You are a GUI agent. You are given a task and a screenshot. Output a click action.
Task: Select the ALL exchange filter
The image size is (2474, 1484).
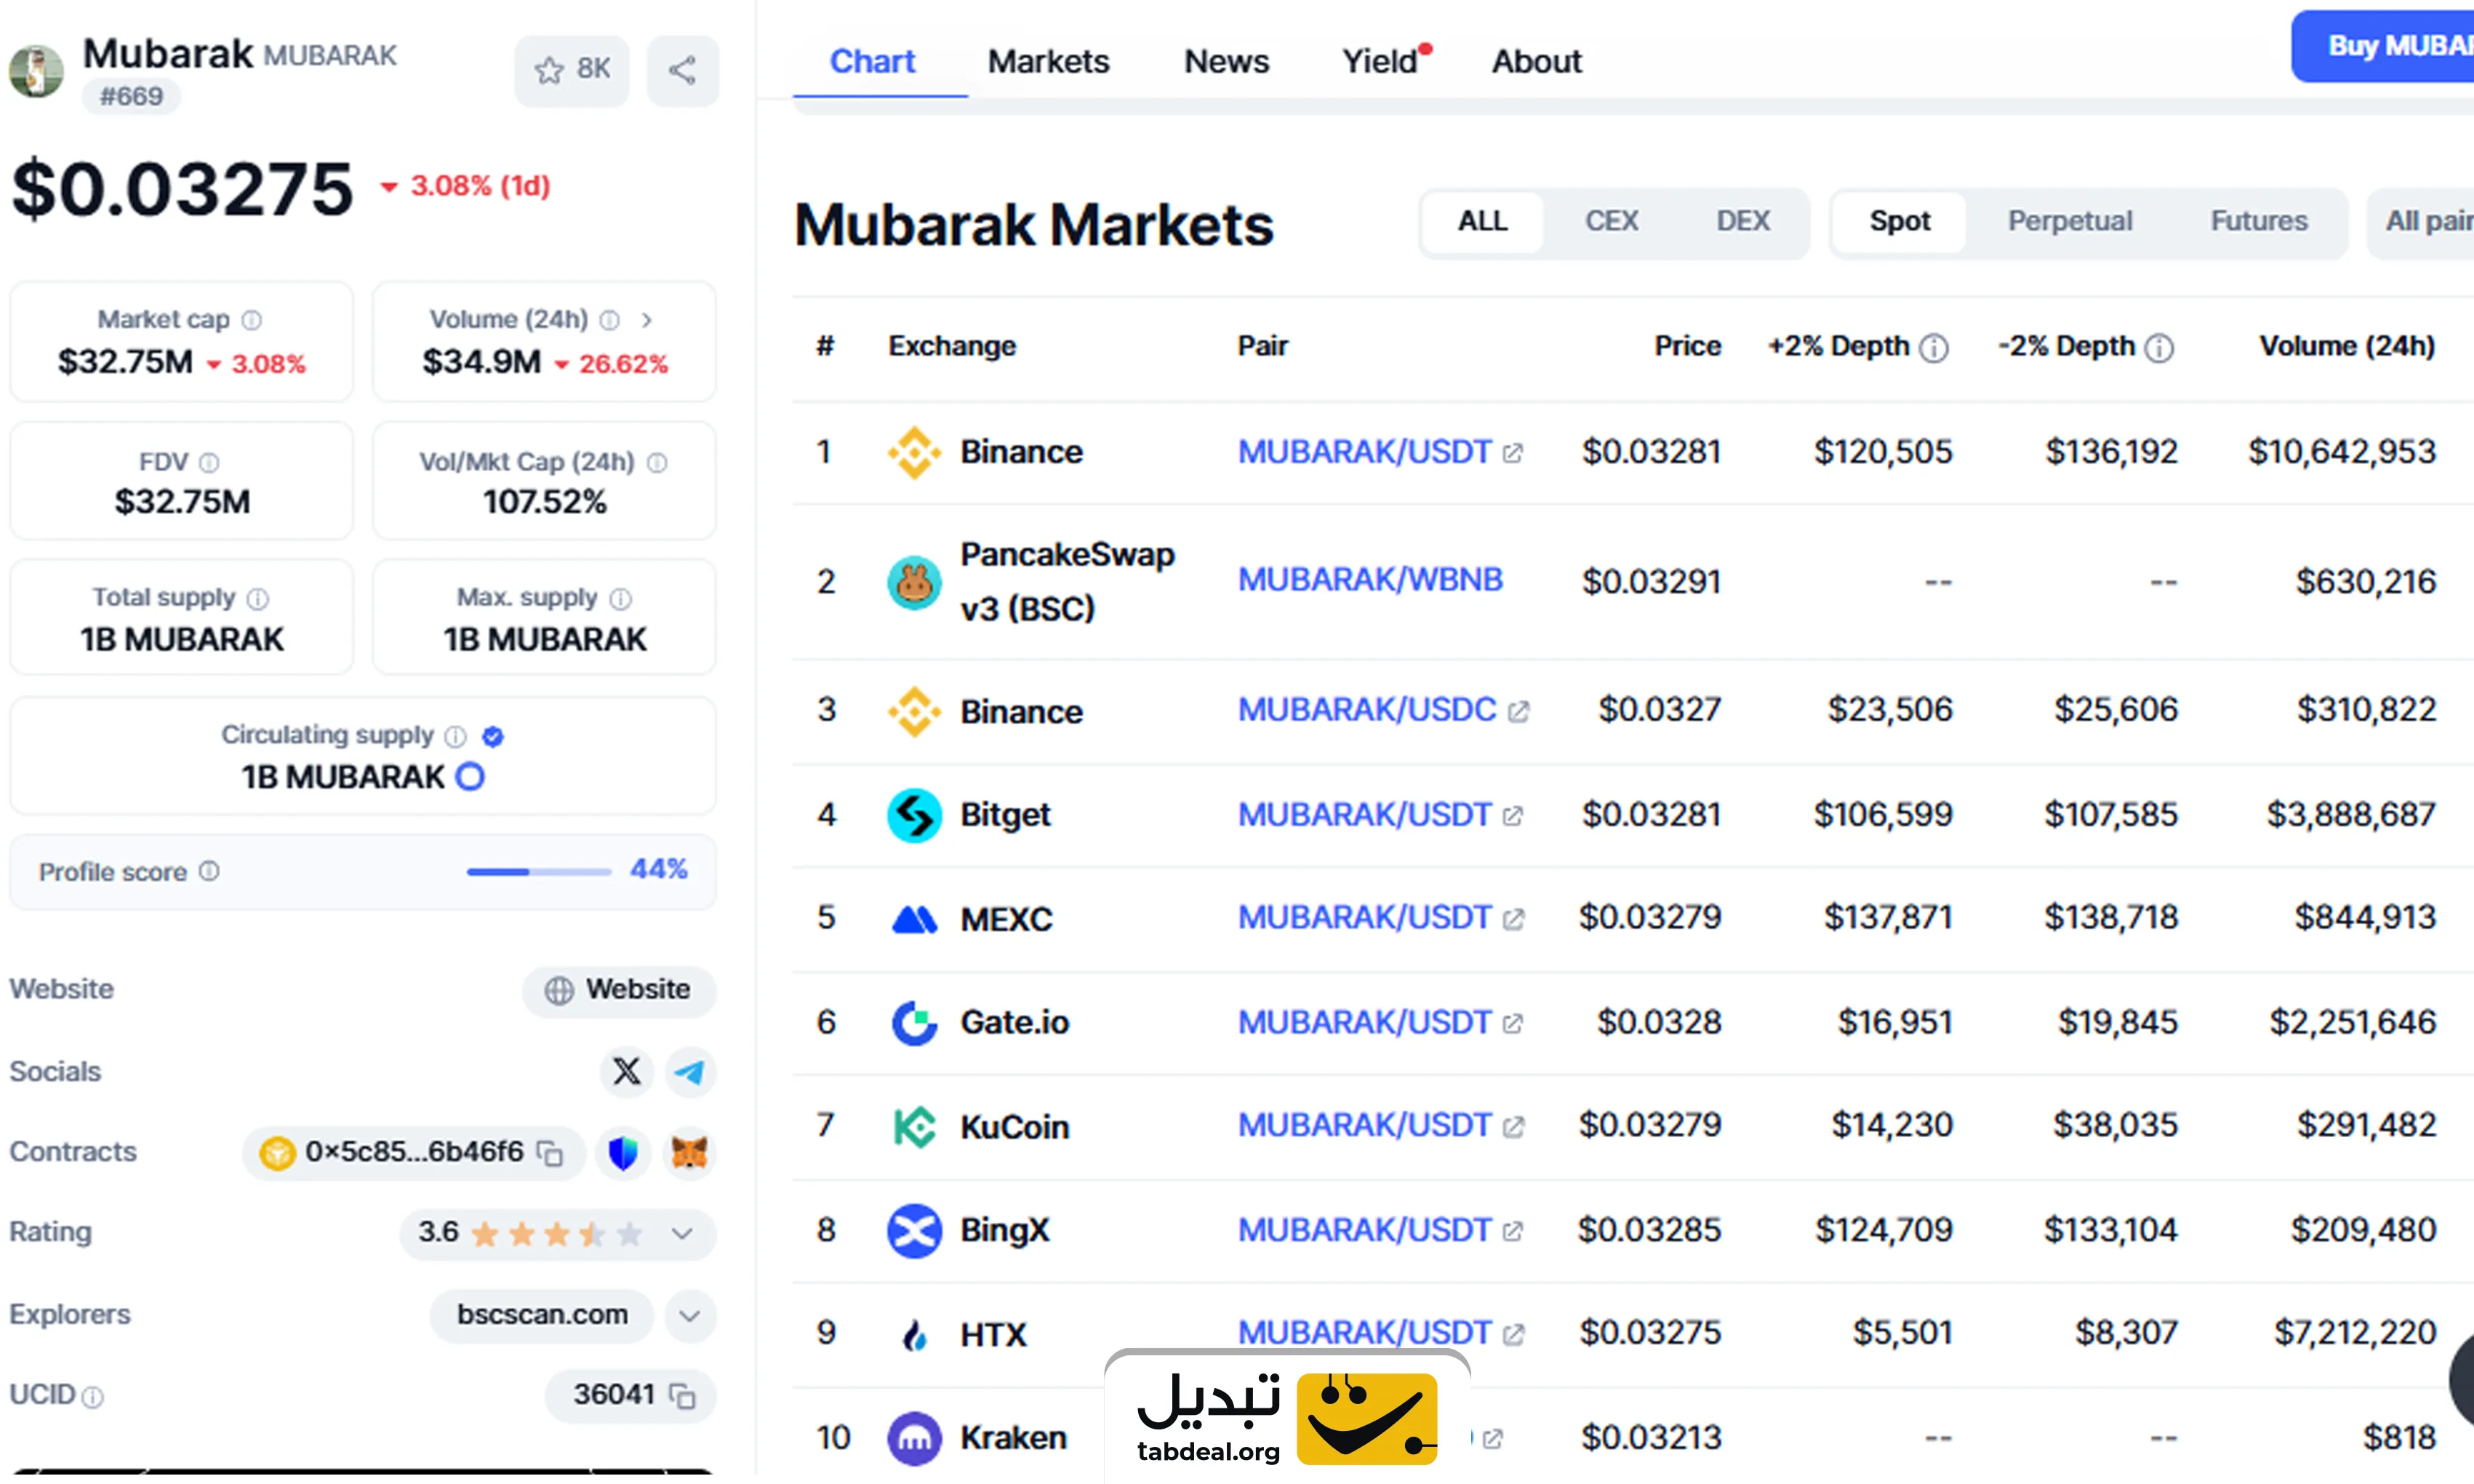1482,222
